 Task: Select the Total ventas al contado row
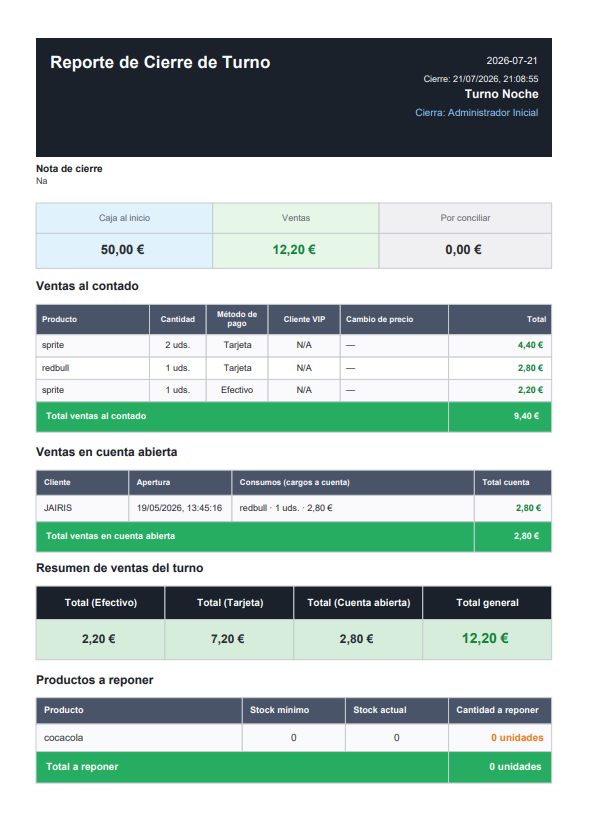(x=293, y=416)
